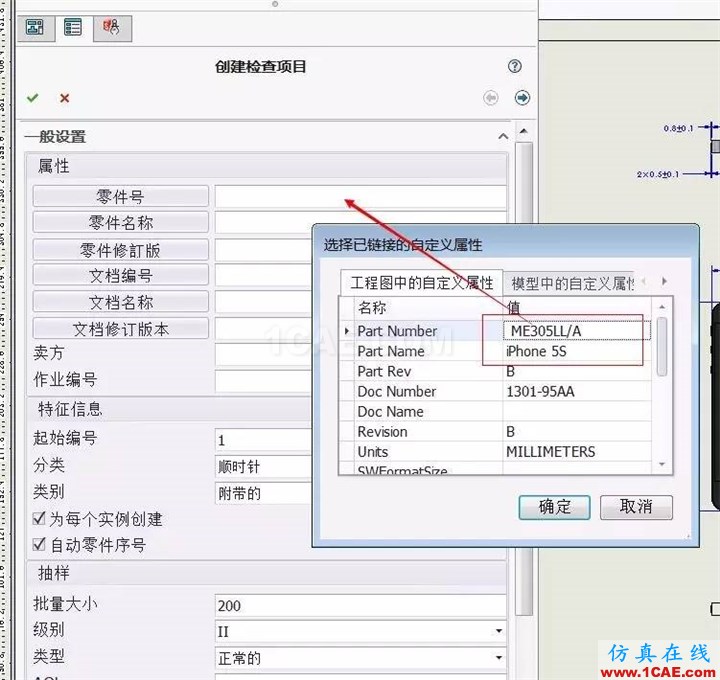Click the help question mark icon

pos(514,66)
